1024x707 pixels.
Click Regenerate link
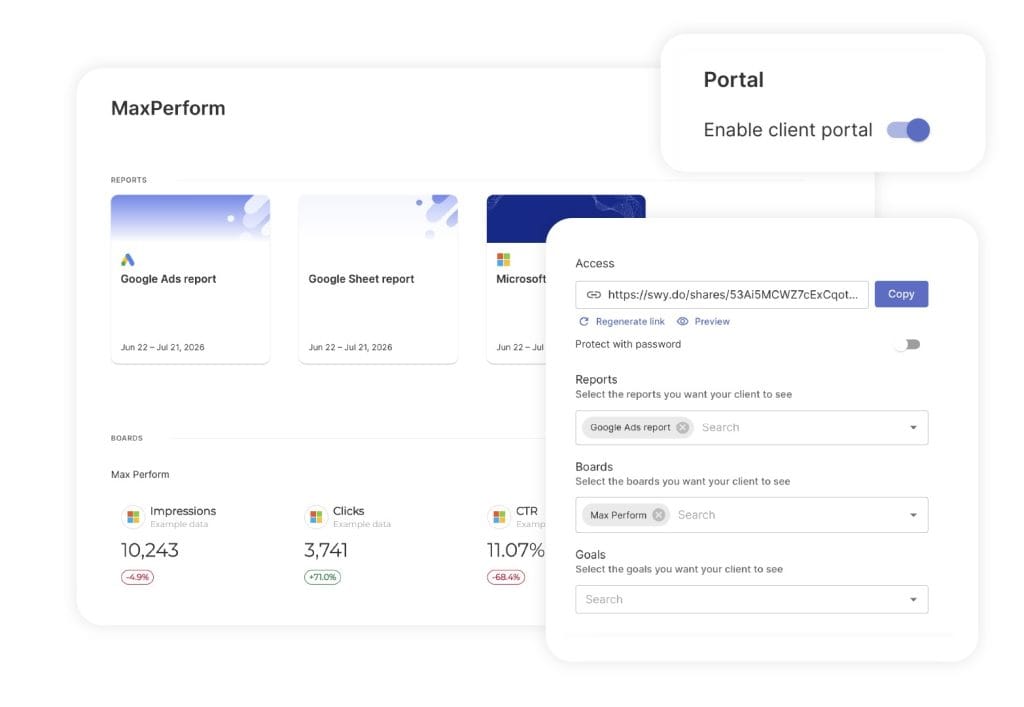[630, 321]
